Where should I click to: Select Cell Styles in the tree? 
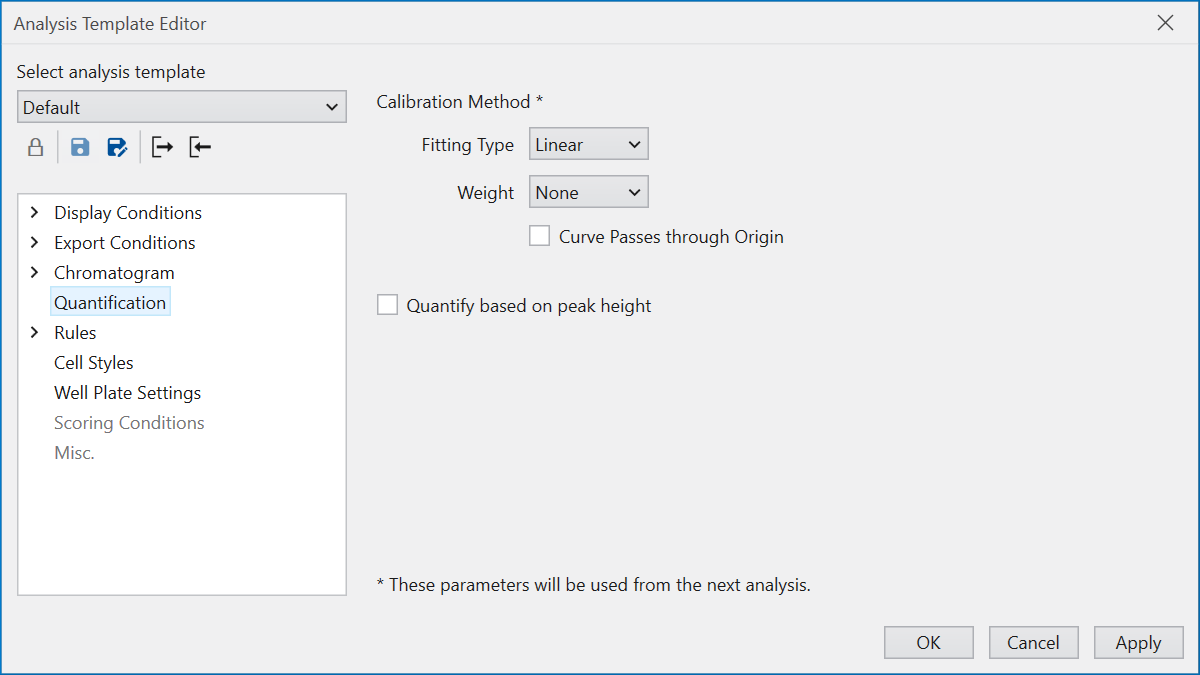[x=93, y=363]
